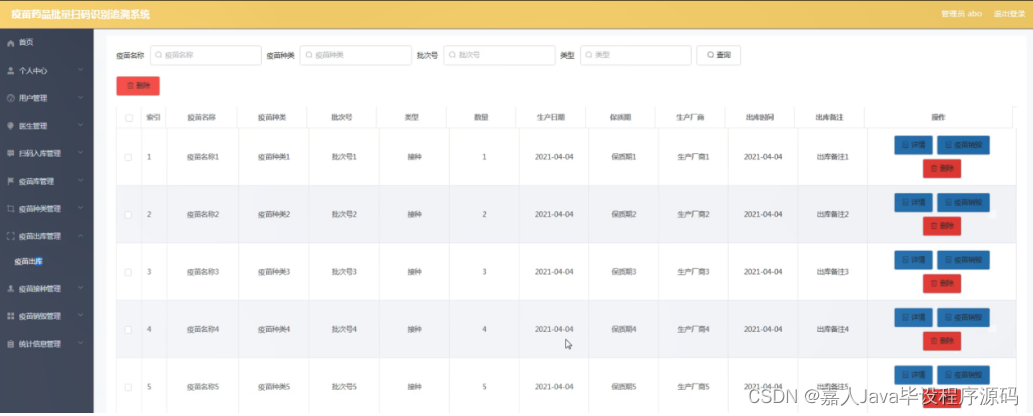This screenshot has height=416, width=1033.
Task: Check the checkbox for row 4
Action: point(128,330)
